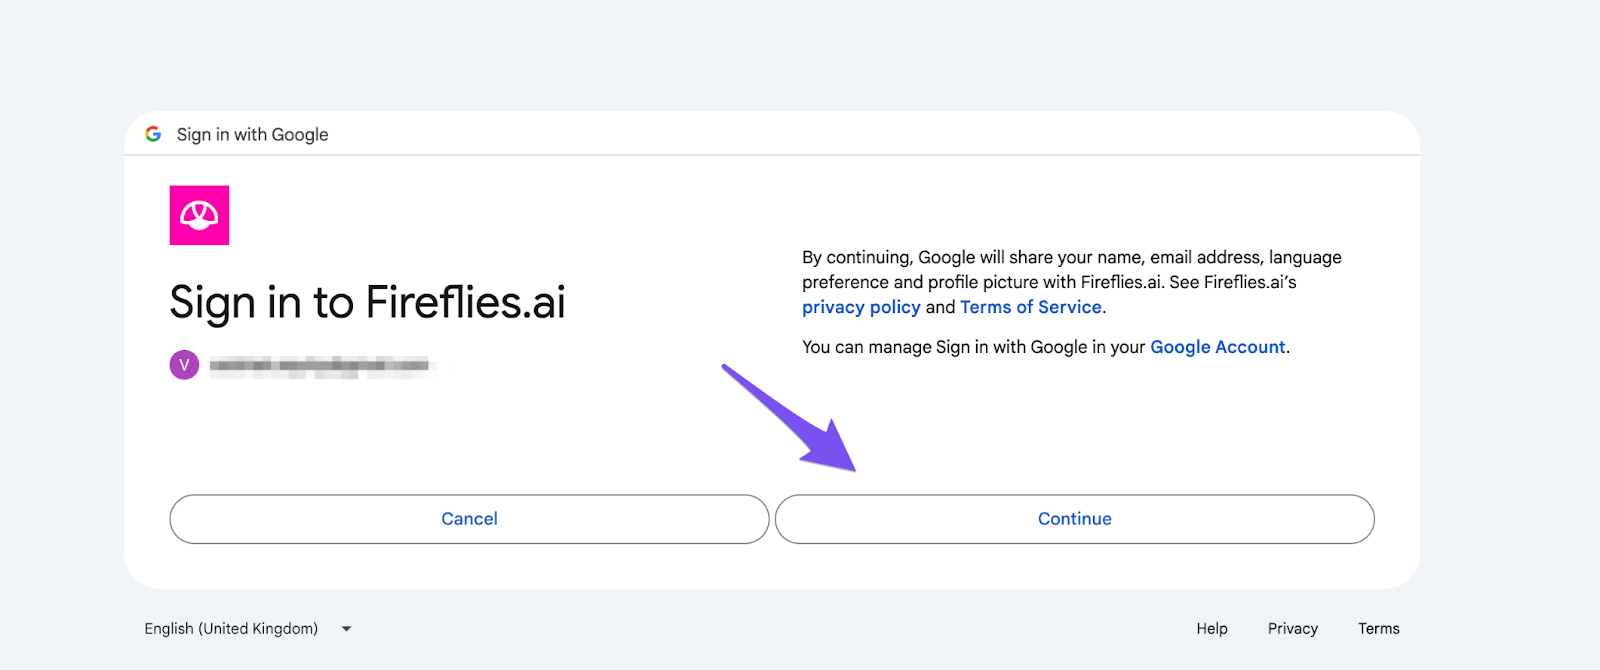Click the word 'and' between the policy links
This screenshot has width=1600, height=670.
(940, 307)
